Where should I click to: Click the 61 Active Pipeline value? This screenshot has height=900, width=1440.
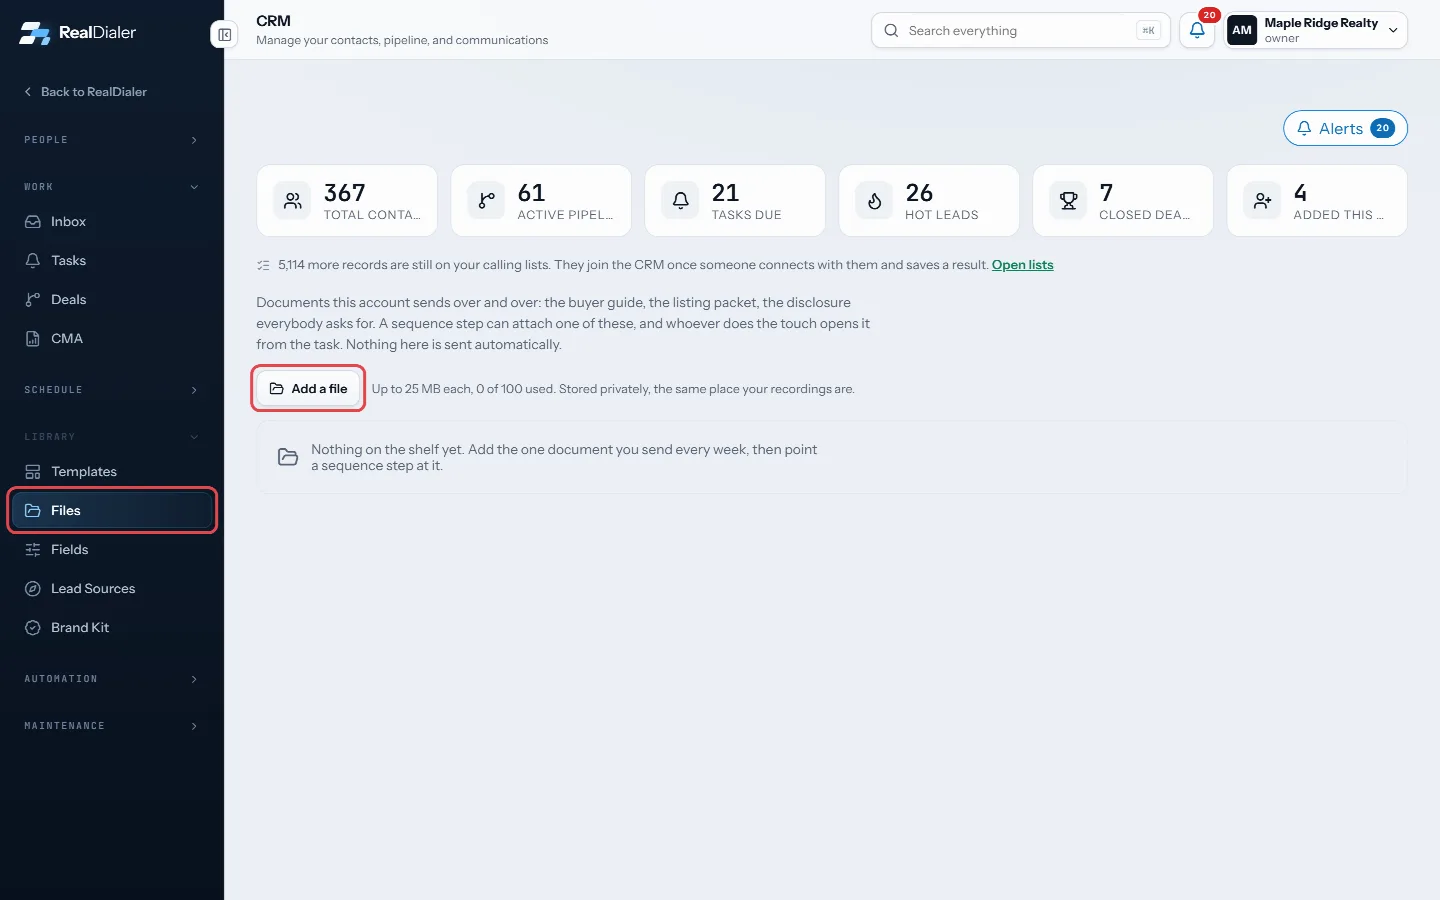(531, 192)
